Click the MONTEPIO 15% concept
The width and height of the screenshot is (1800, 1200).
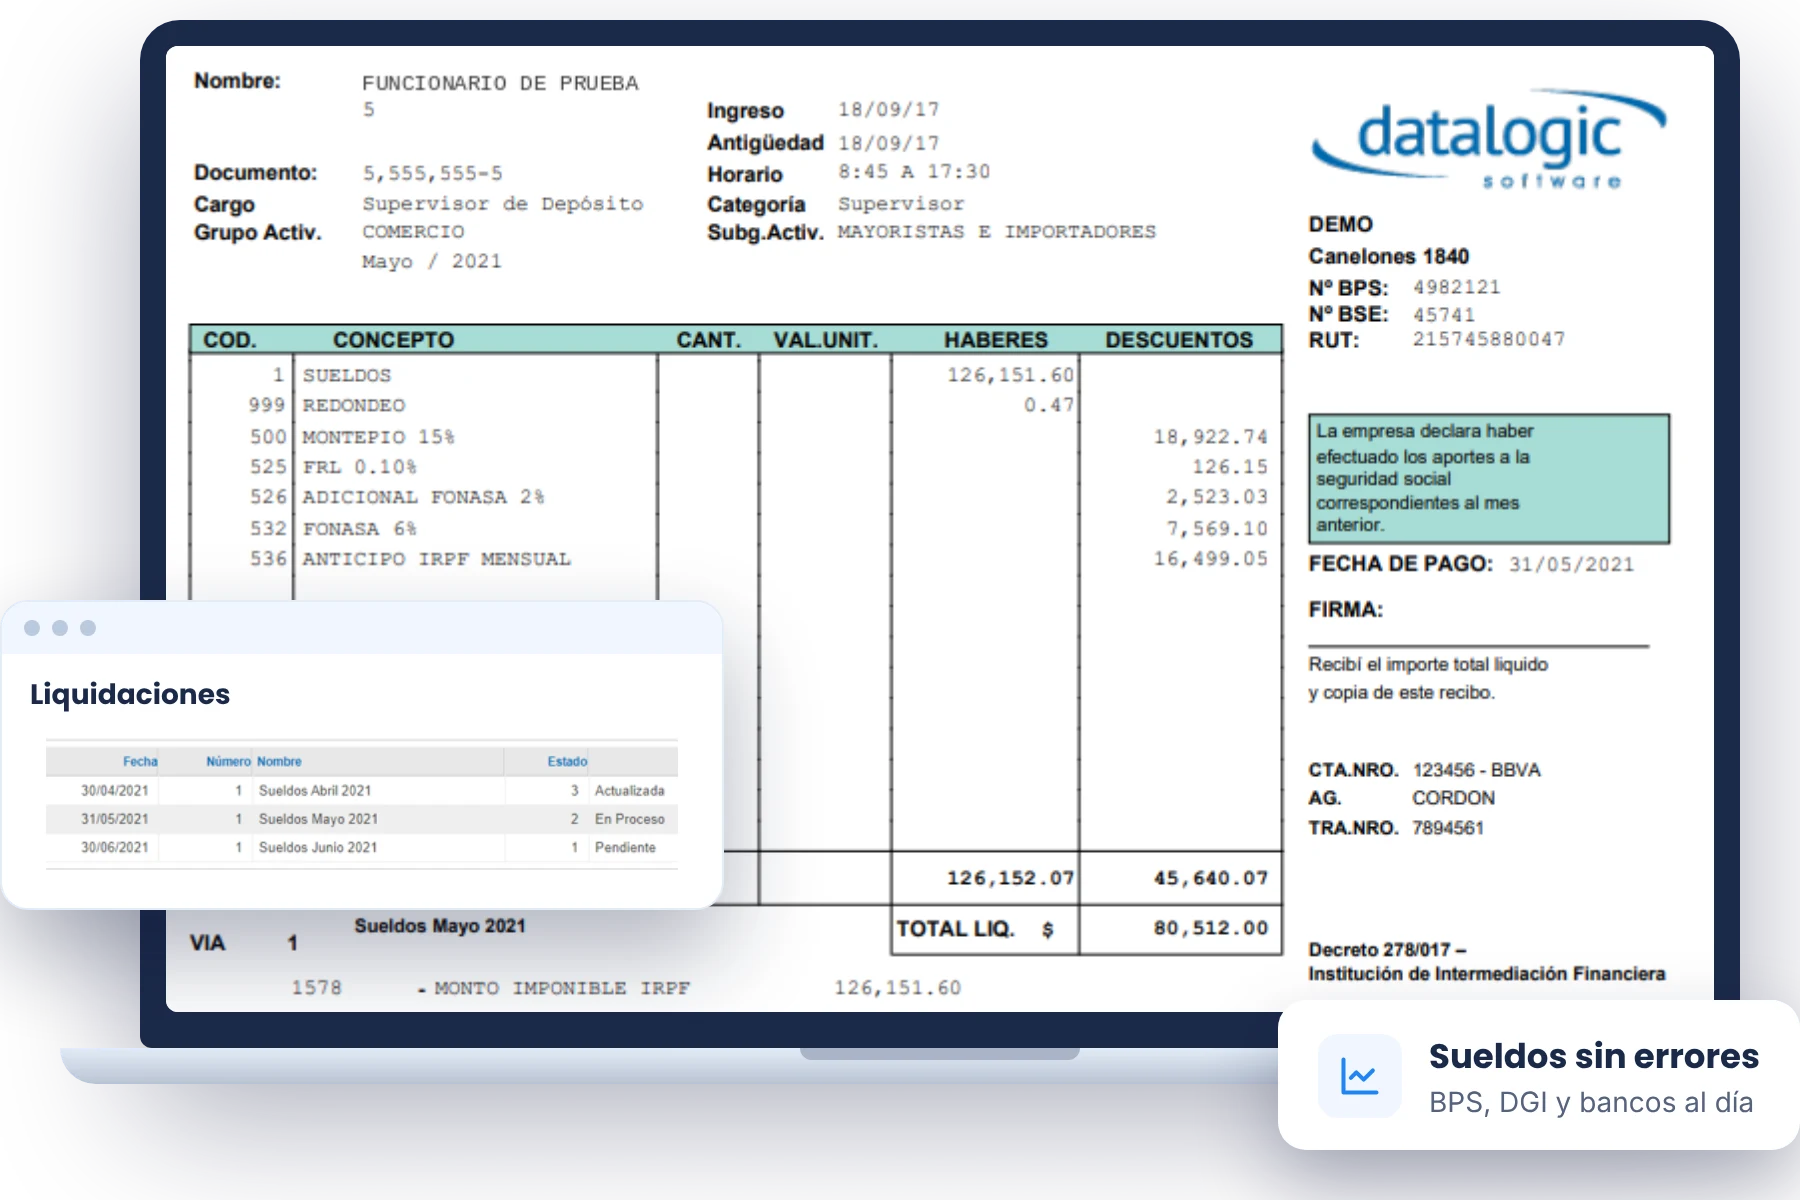tap(378, 437)
